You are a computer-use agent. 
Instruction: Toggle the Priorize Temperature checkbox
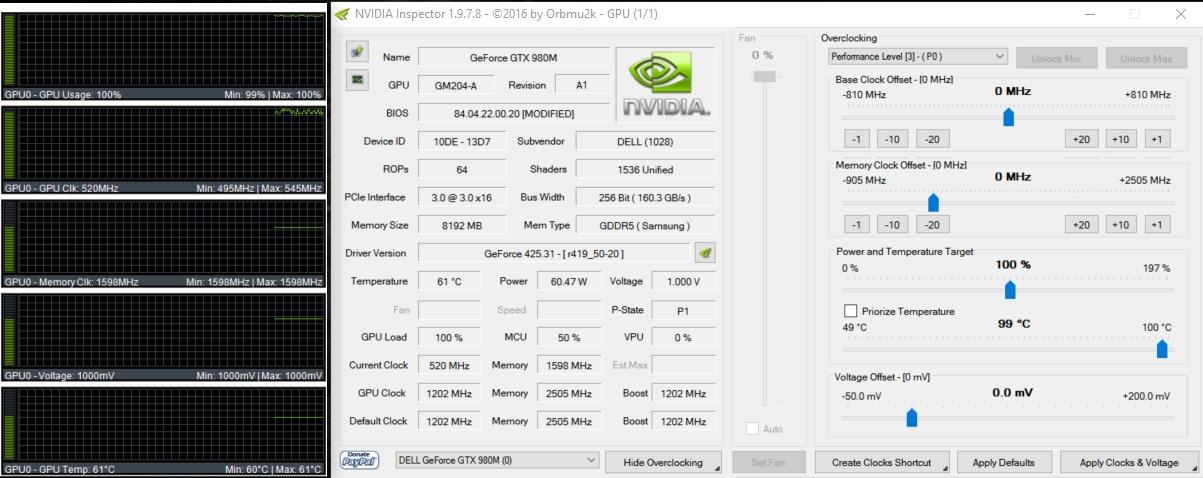pos(851,311)
